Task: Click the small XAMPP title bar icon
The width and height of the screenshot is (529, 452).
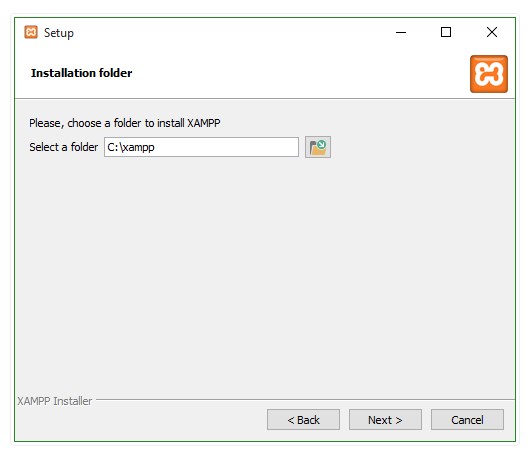Action: [x=31, y=32]
